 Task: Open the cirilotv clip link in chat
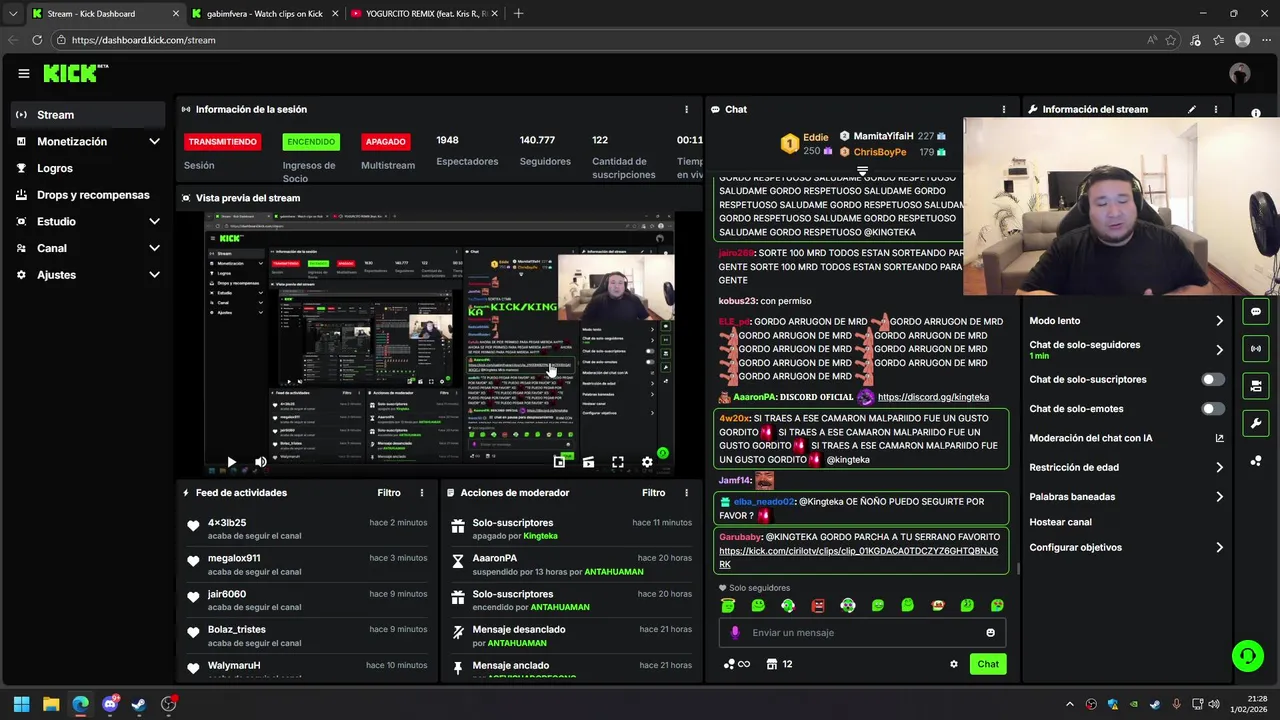pos(858,558)
